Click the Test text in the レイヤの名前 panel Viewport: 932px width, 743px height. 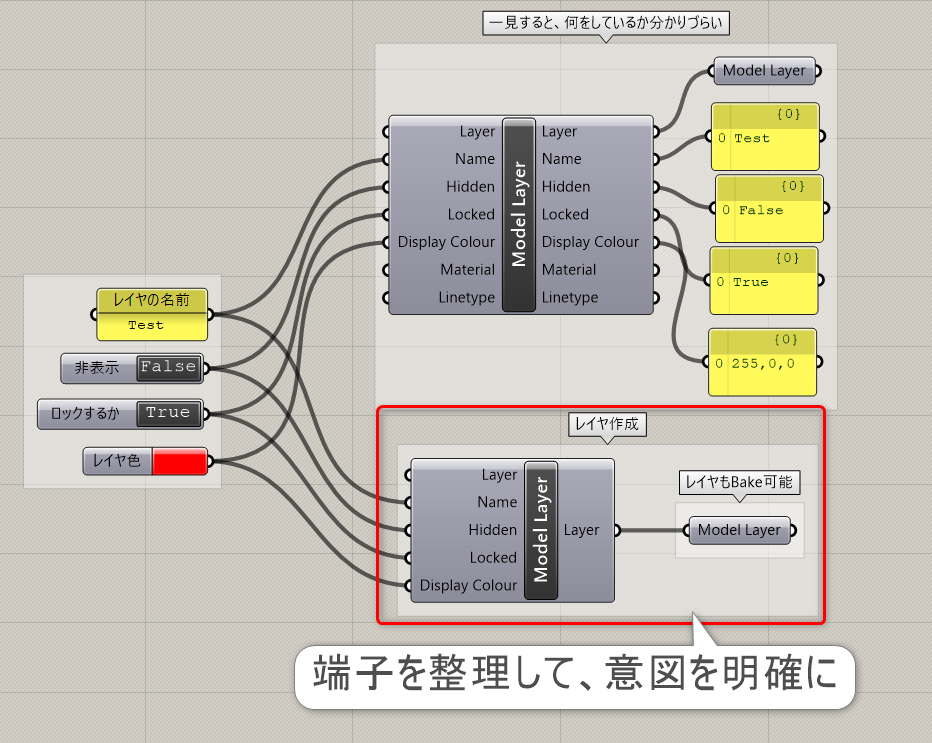click(x=146, y=326)
